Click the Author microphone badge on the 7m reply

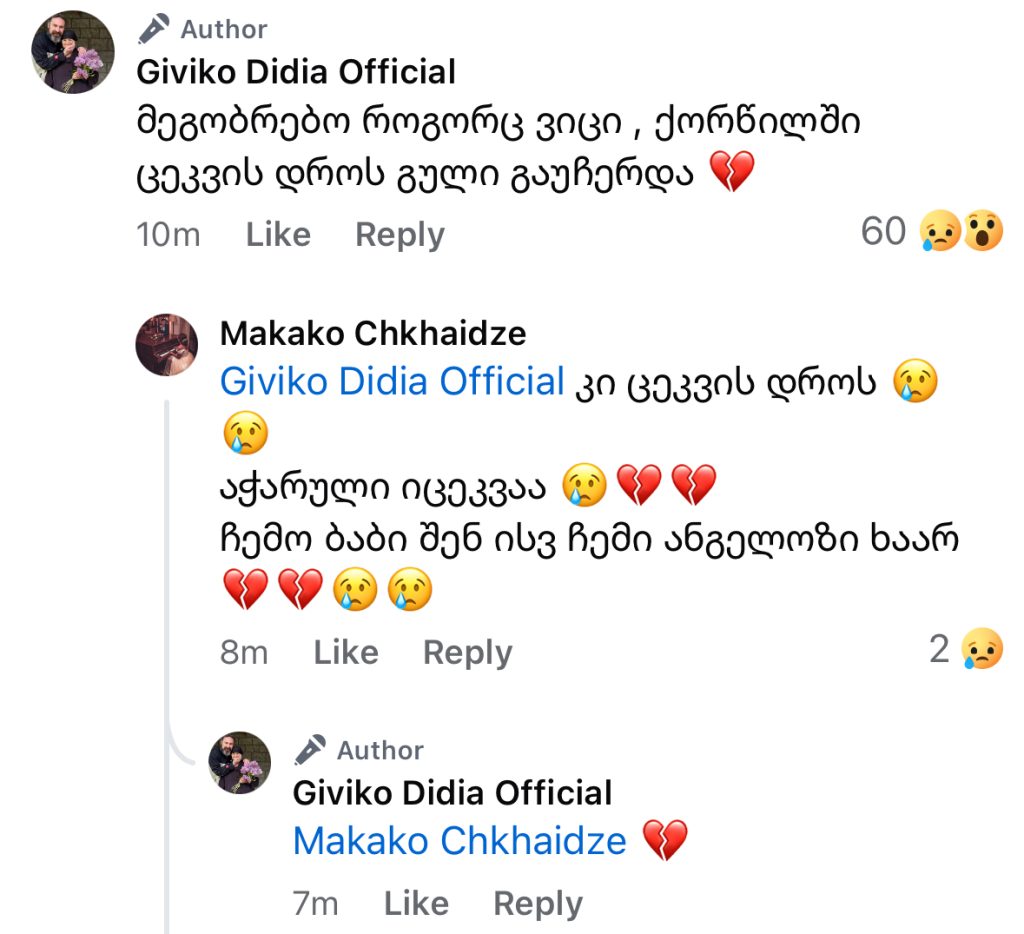[x=309, y=749]
